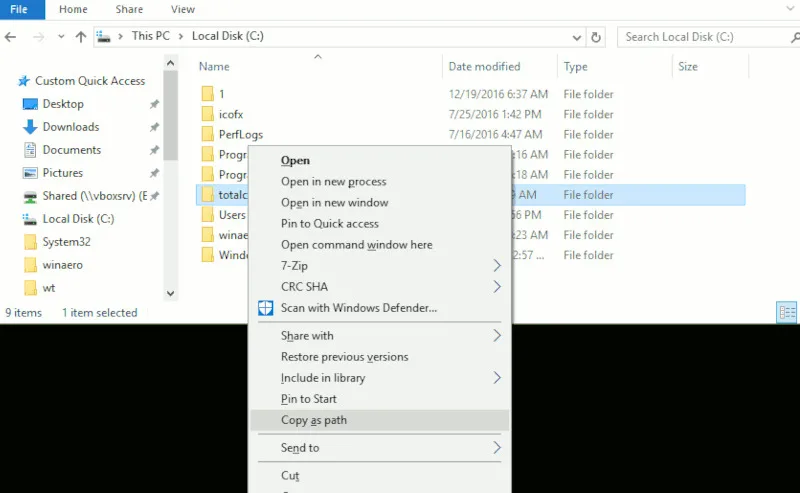The height and width of the screenshot is (493, 800).
Task: Open the recent locations dropdown arrow
Action: click(61, 37)
